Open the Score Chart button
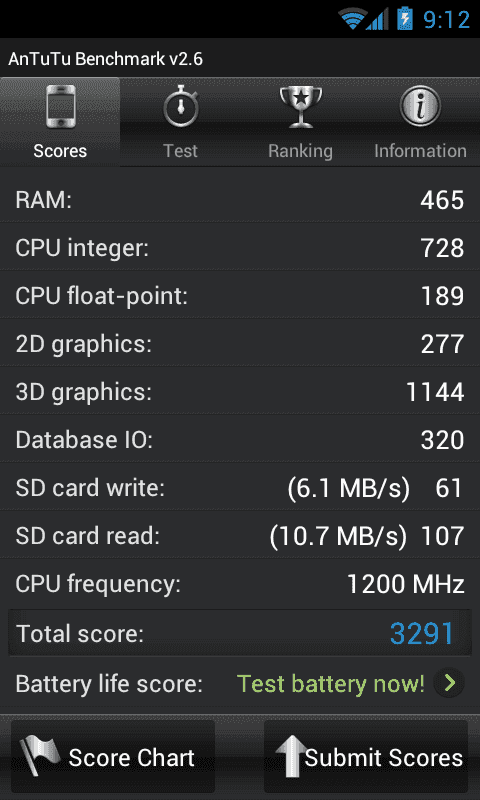 coord(113,756)
